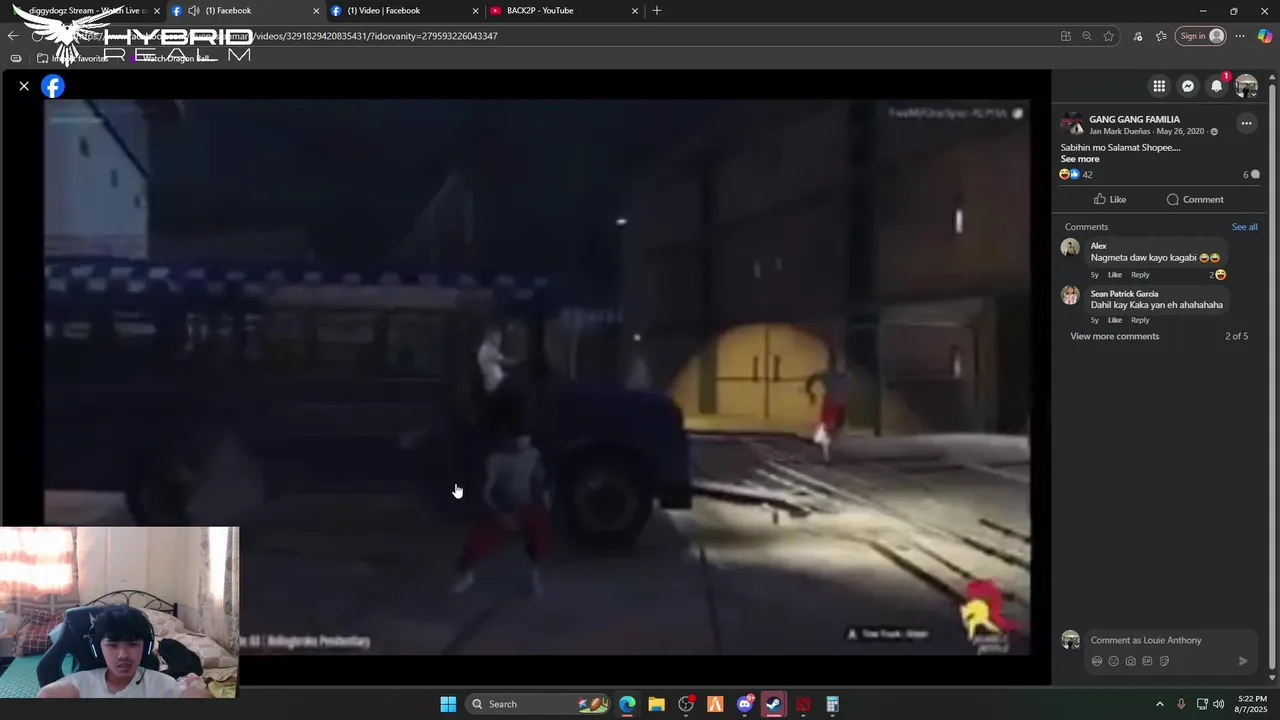Mute audio icon on Facebook tab
Viewport: 1280px width, 720px height.
click(193, 11)
